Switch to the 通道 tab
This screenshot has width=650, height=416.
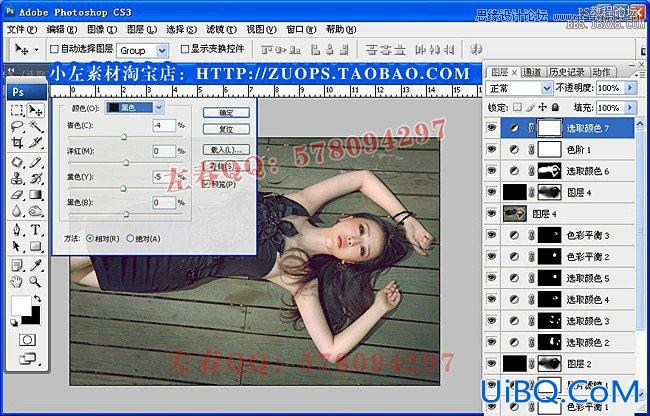(531, 72)
